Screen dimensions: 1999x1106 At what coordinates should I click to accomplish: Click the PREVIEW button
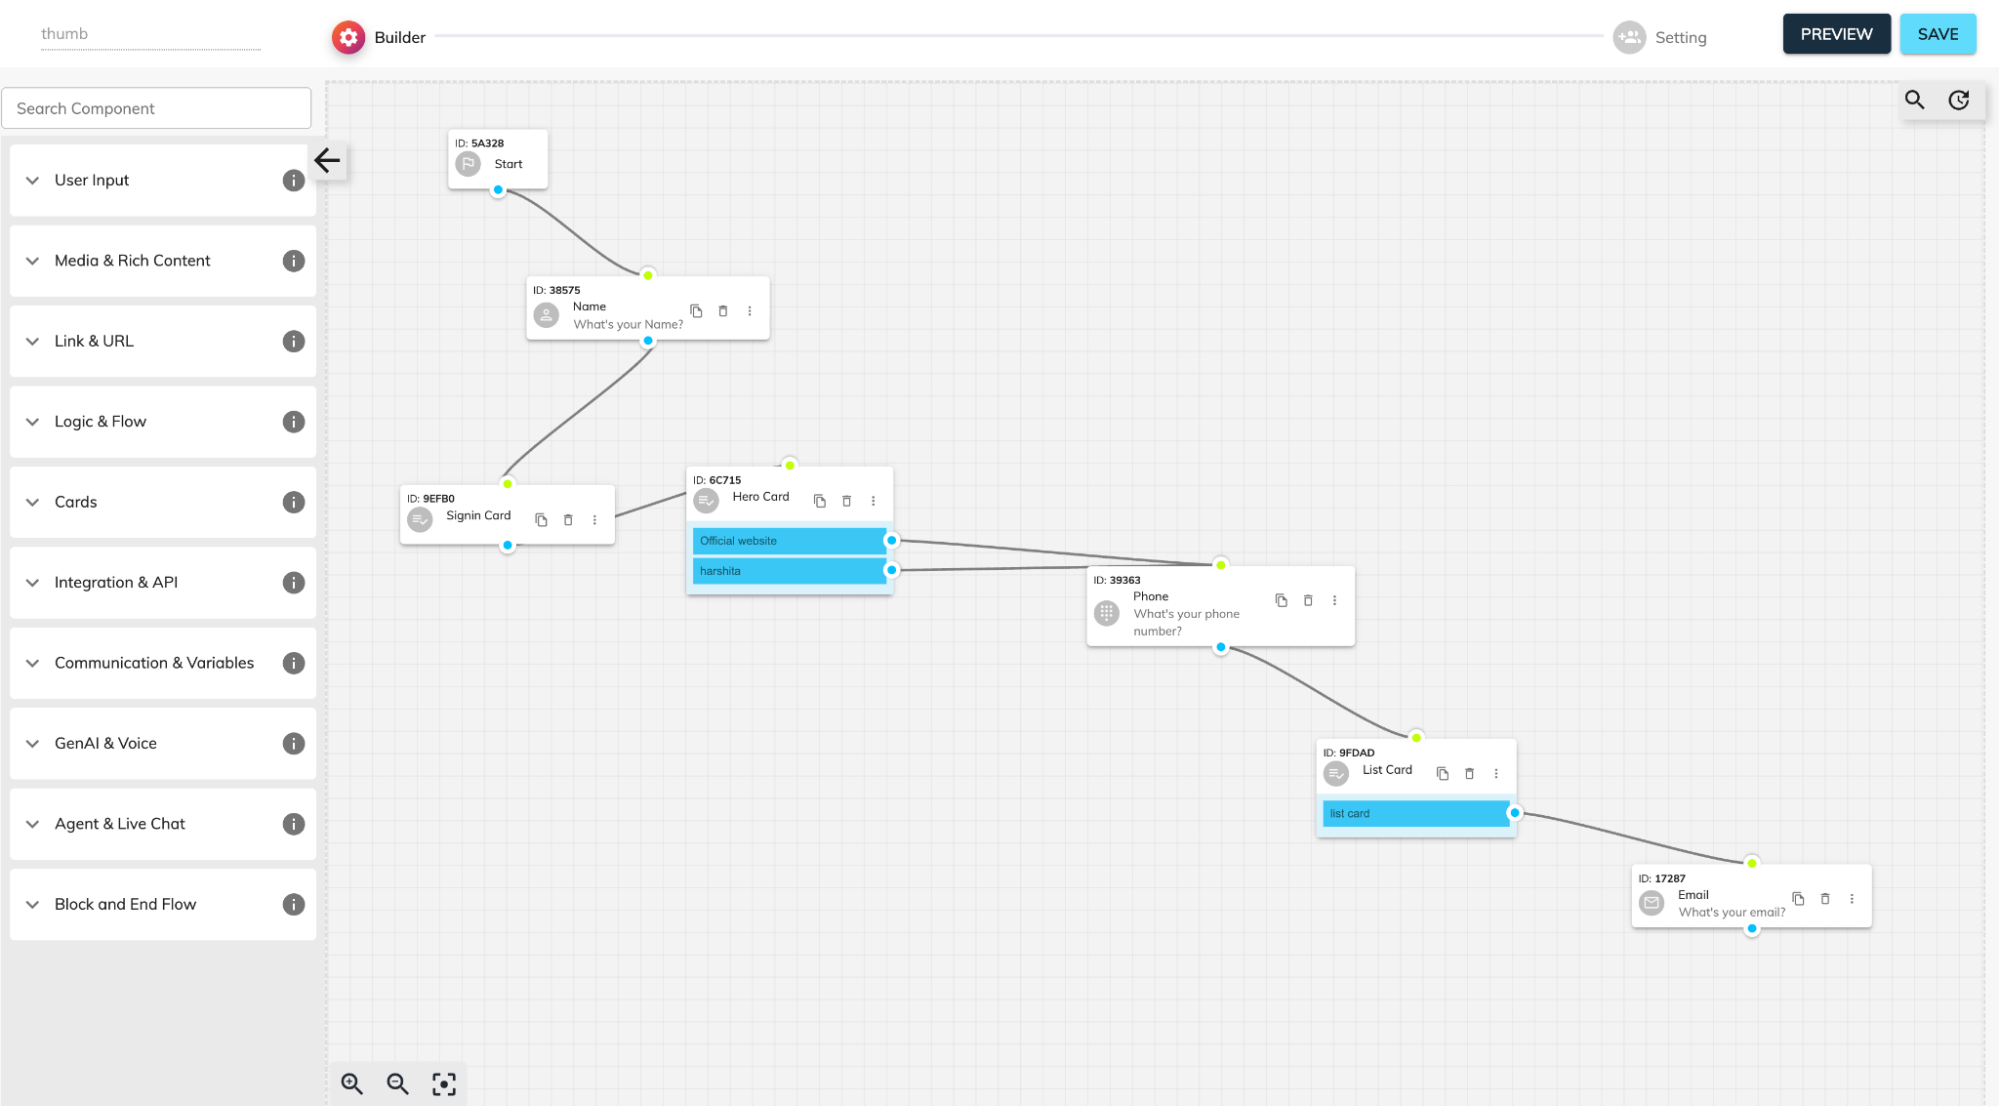(x=1836, y=34)
